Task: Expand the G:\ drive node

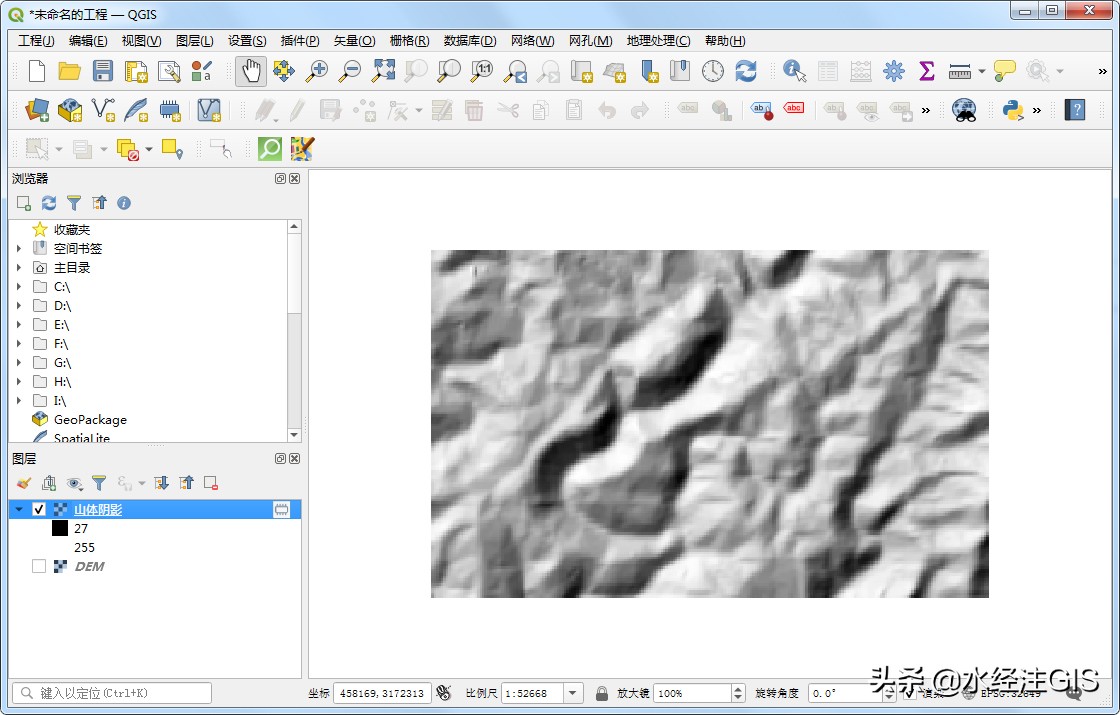Action: (x=19, y=363)
